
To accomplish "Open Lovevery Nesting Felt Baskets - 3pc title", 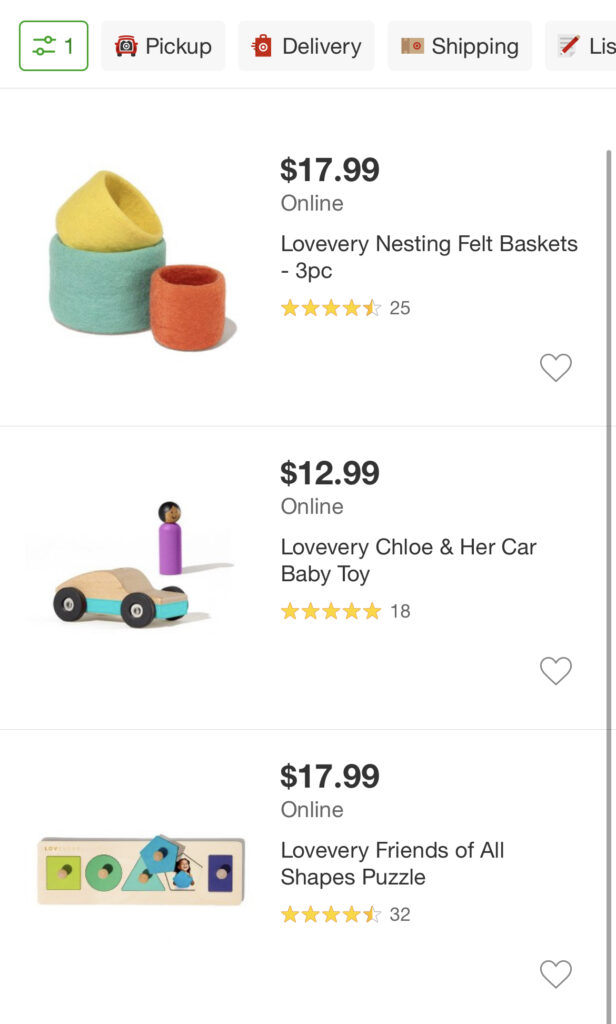I will tap(429, 257).
